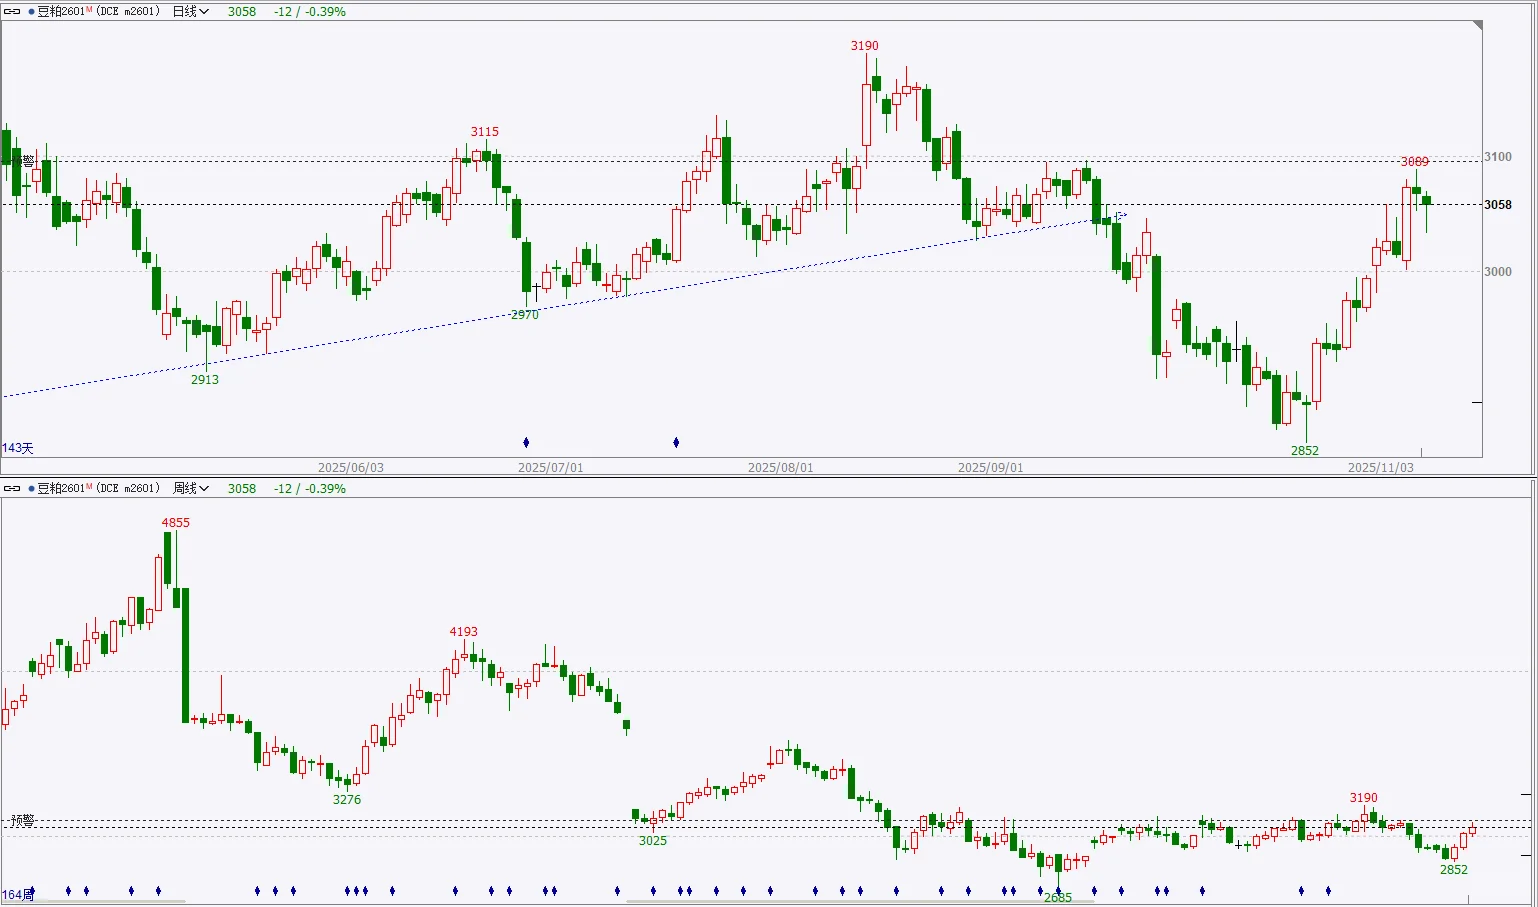Viewport: 1538px width, 907px height.
Task: Select the daily chart diamond marker left of 2025/08/01
Action: click(x=676, y=442)
